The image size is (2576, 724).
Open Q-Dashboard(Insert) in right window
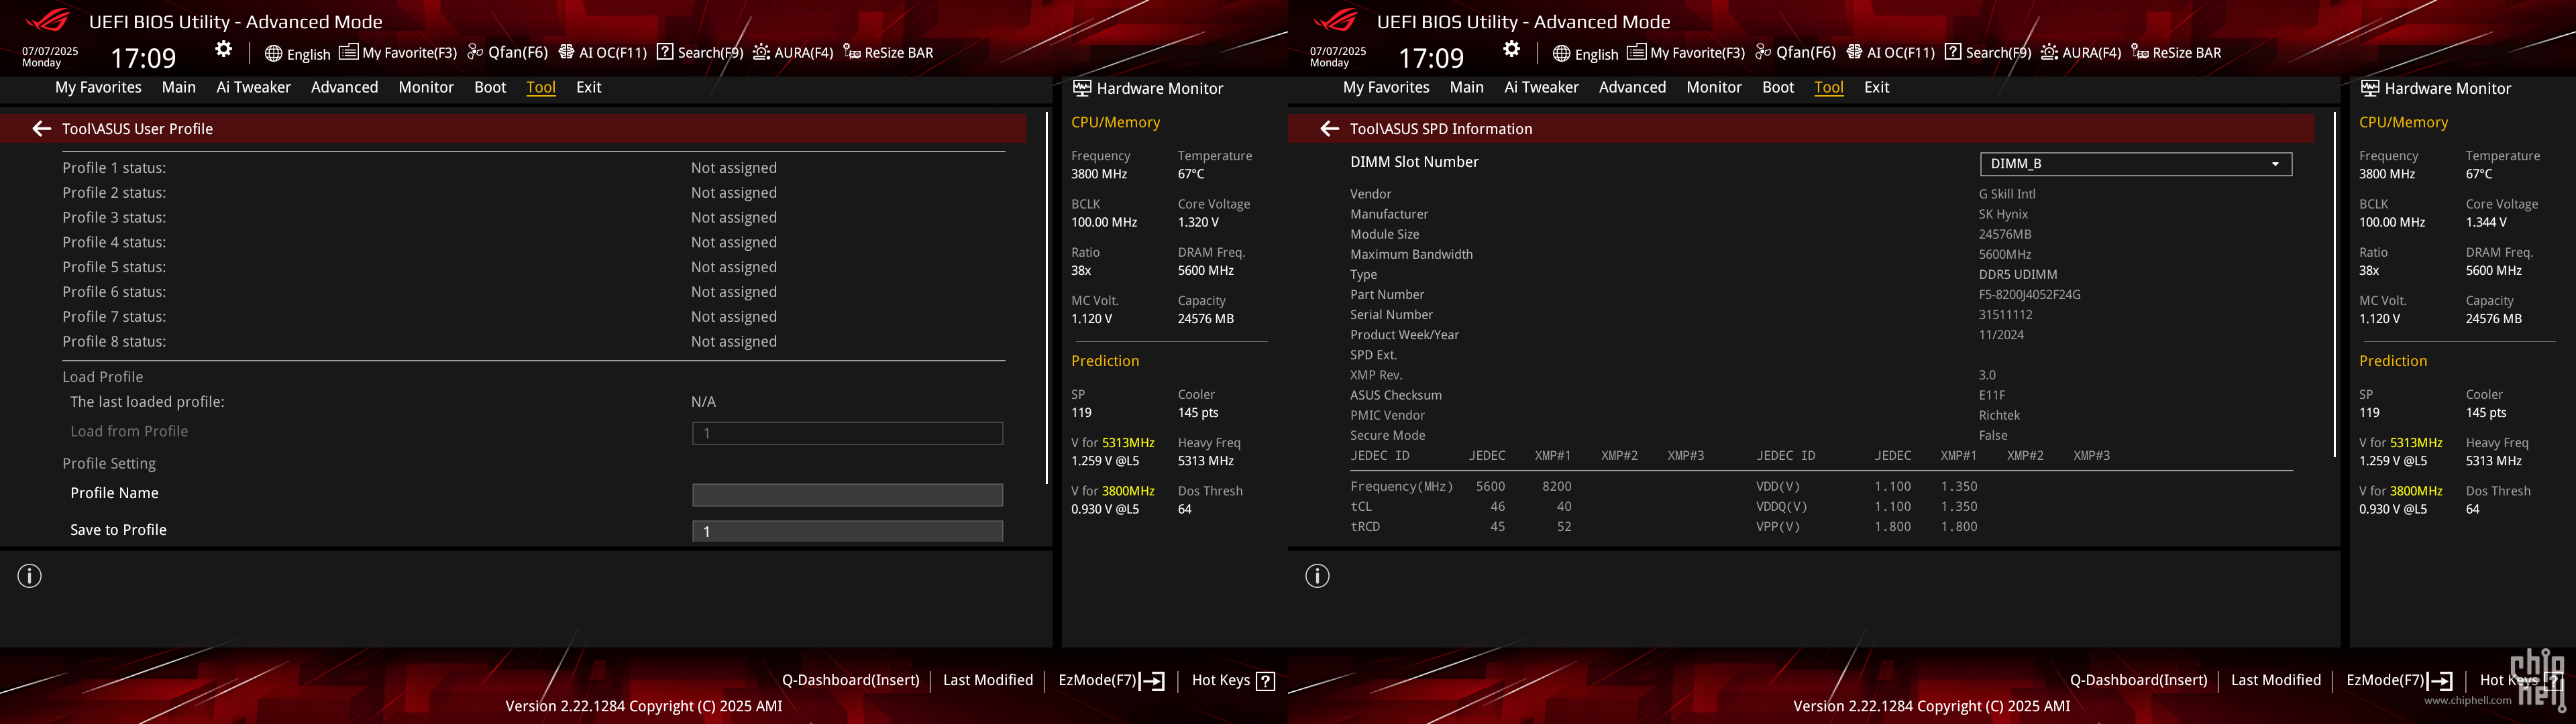pyautogui.click(x=2138, y=680)
